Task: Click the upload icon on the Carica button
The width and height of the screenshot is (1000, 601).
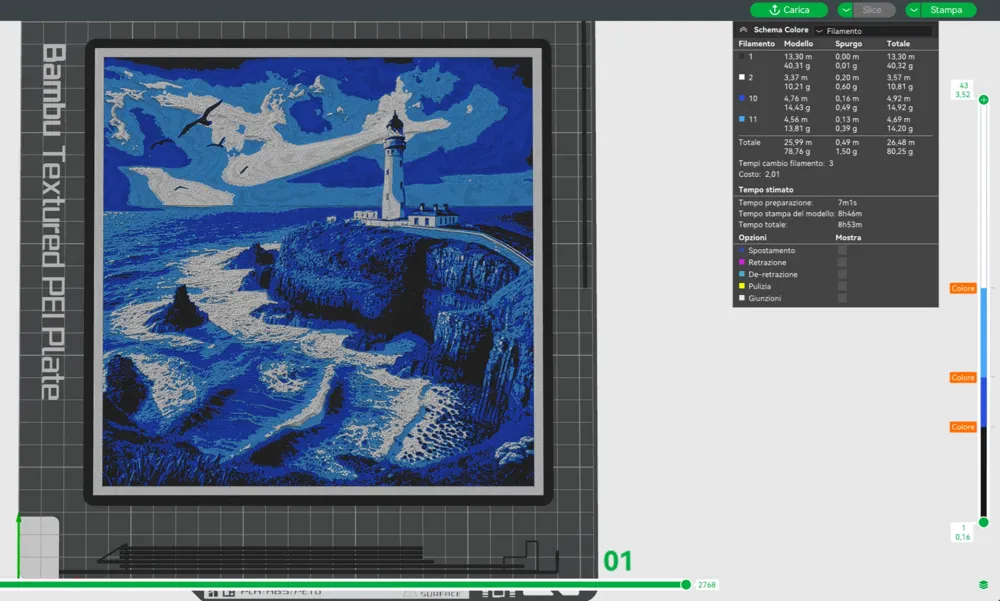Action: click(x=774, y=10)
